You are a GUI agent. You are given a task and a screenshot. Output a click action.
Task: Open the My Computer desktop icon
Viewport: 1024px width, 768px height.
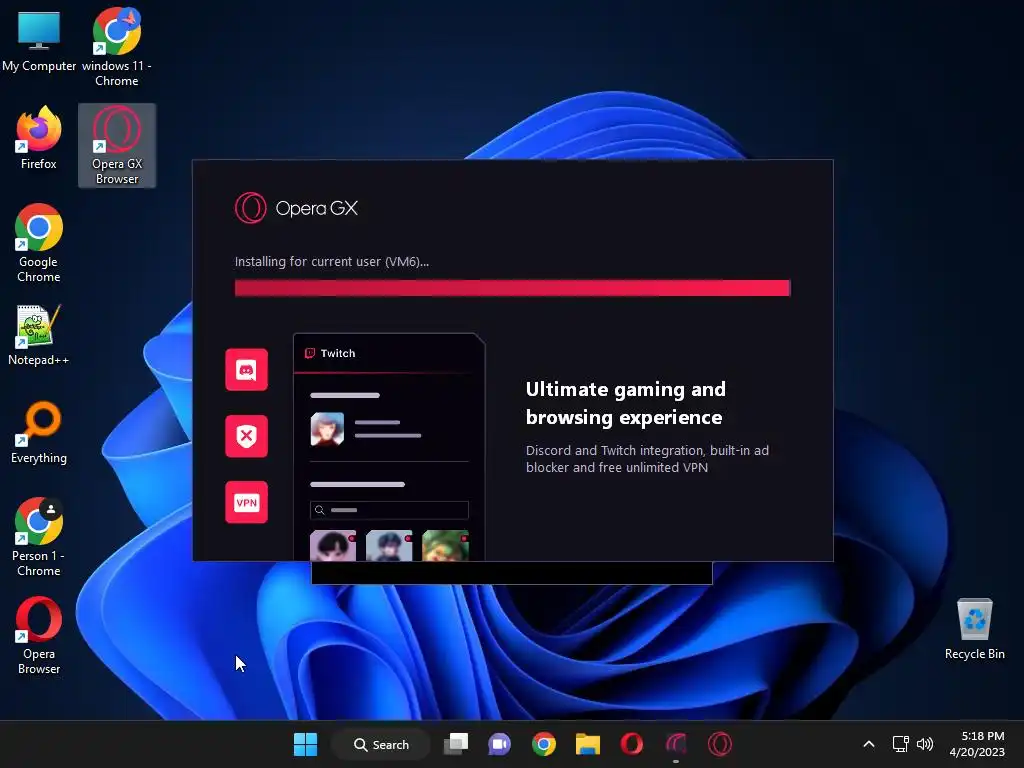pos(39,42)
